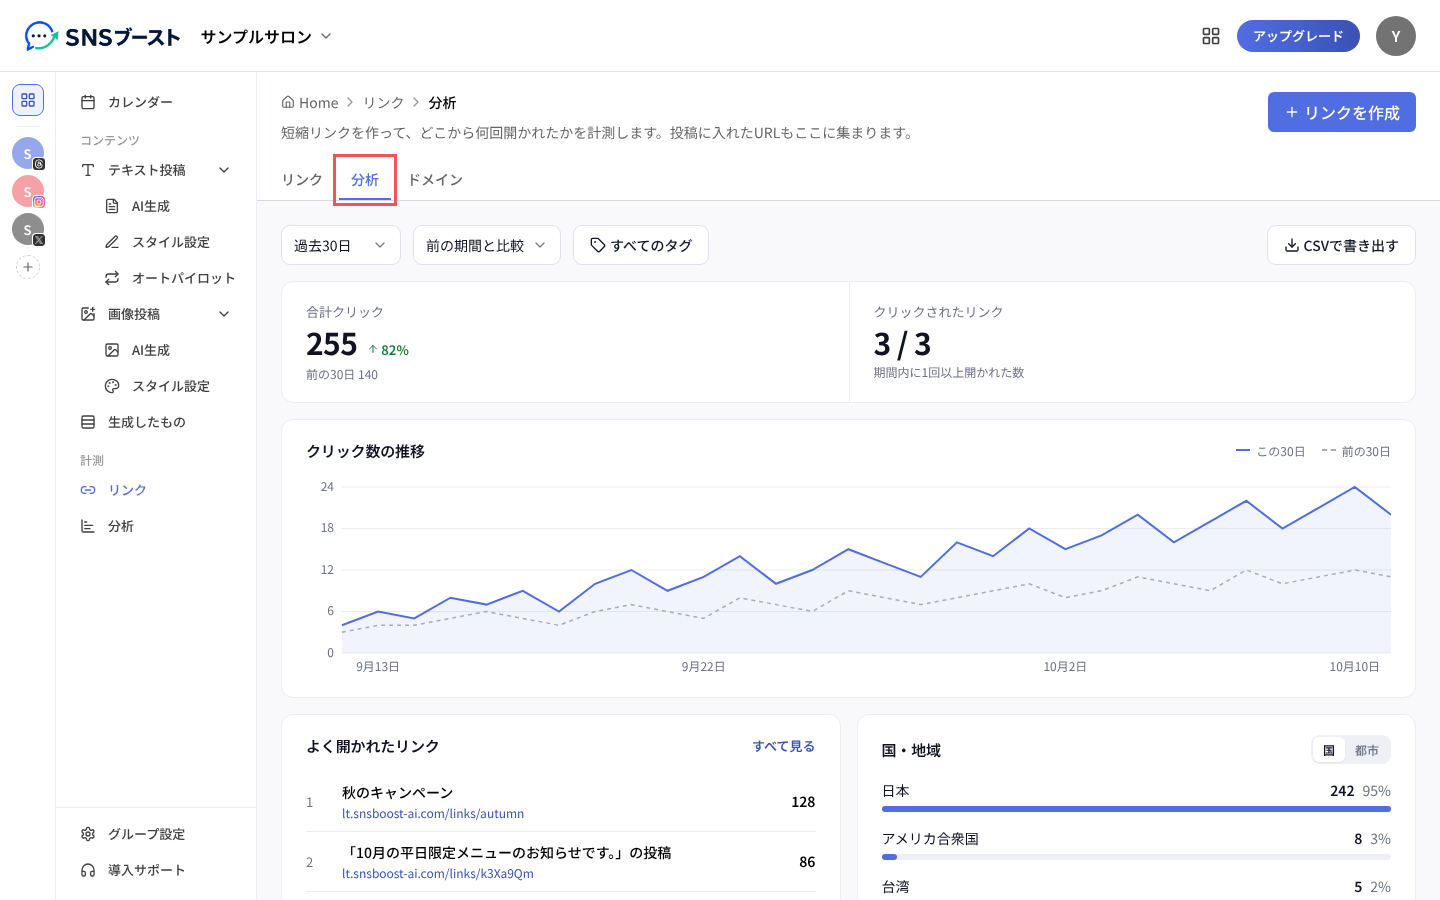Switch to the 分析 tab
The width and height of the screenshot is (1440, 900).
365,180
